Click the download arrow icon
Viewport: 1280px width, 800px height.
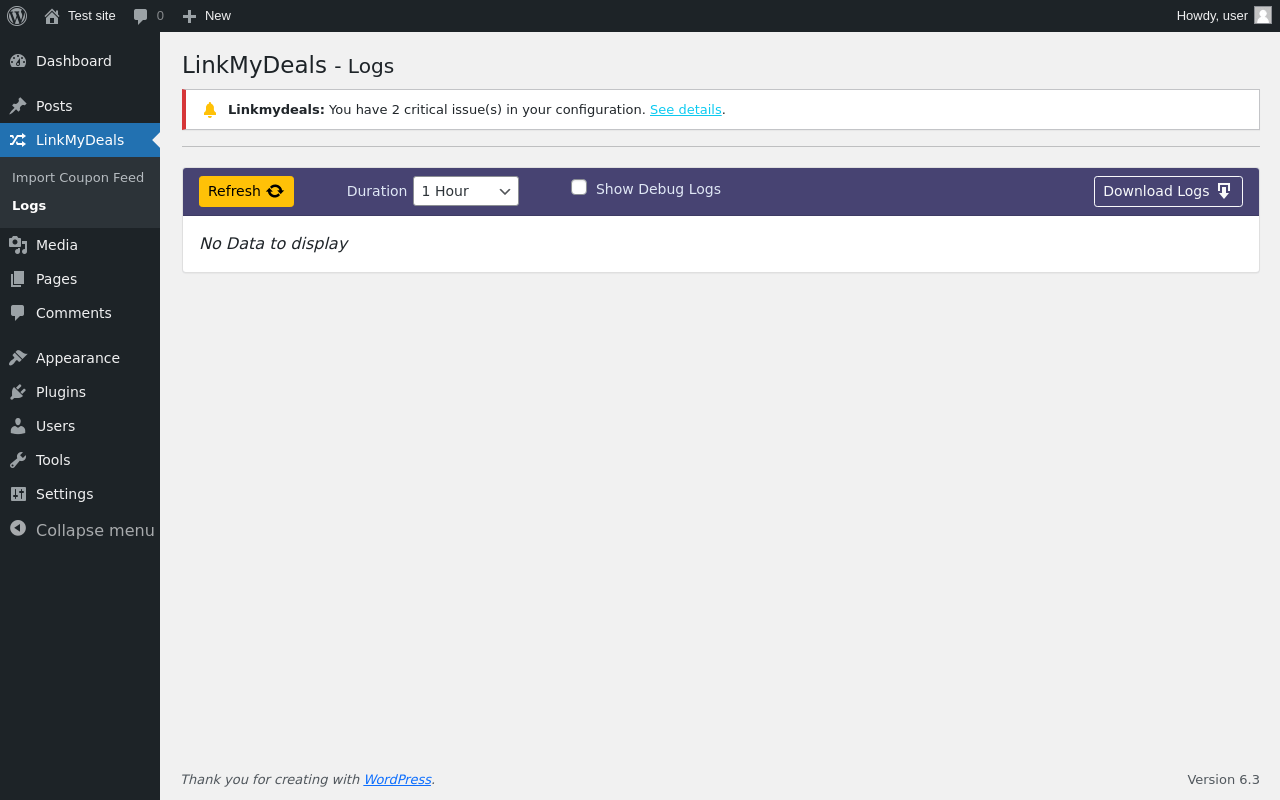1224,191
